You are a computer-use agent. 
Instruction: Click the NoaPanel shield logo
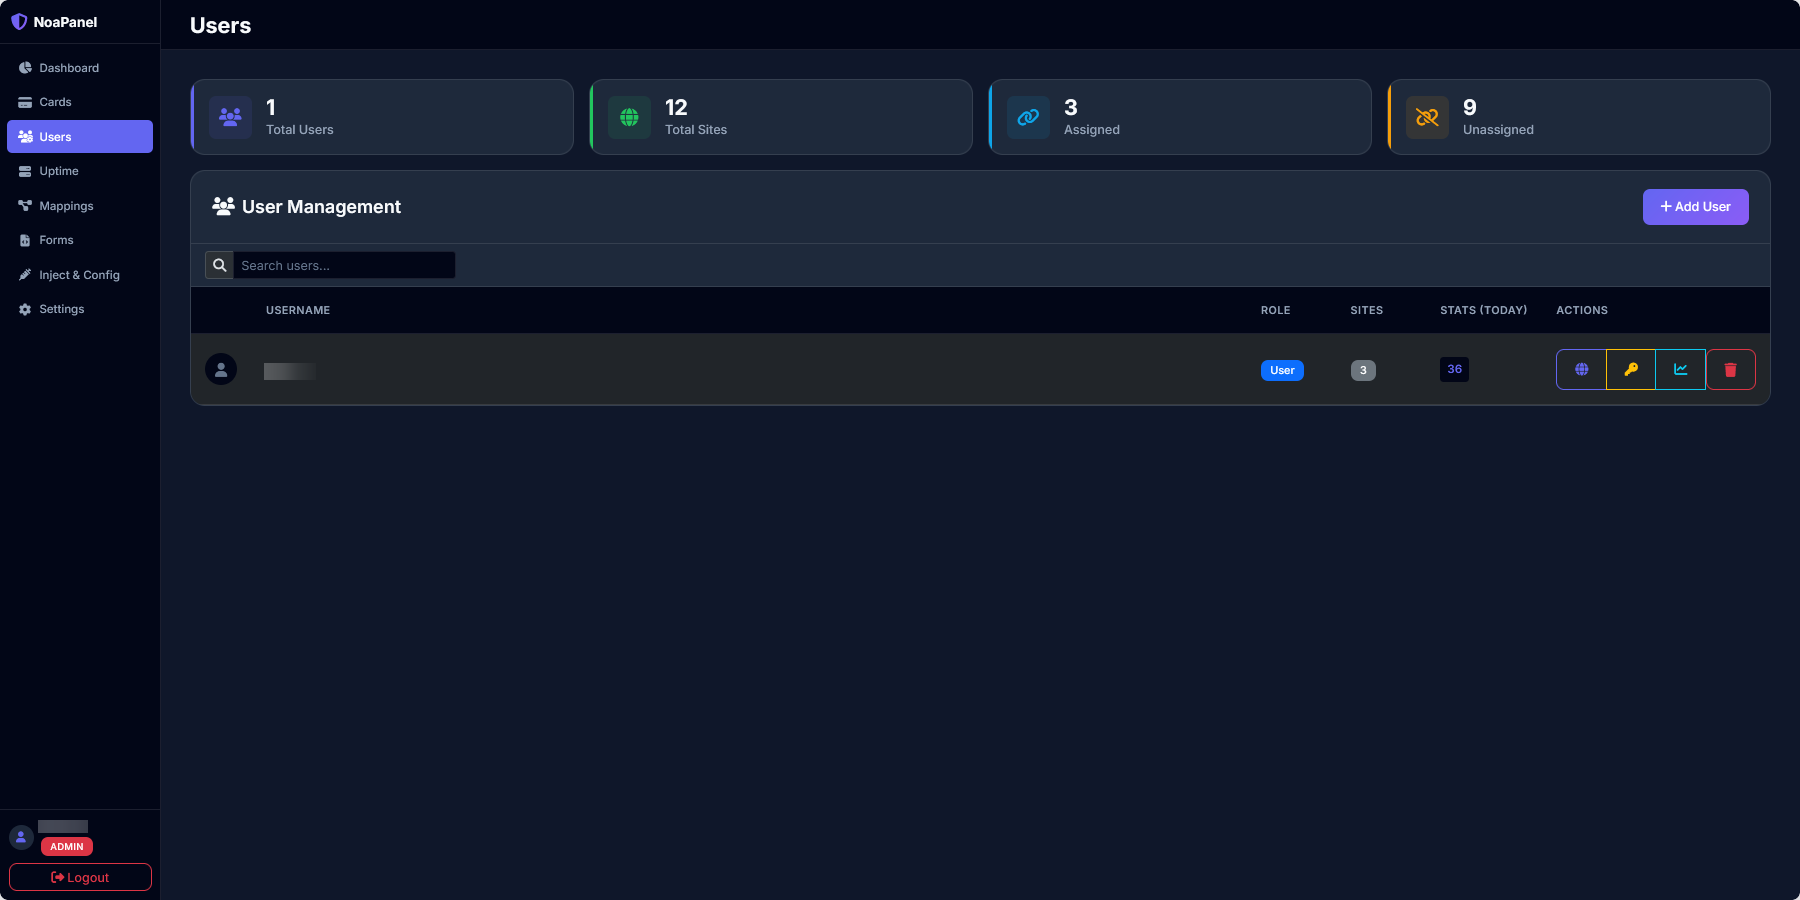pyautogui.click(x=19, y=22)
